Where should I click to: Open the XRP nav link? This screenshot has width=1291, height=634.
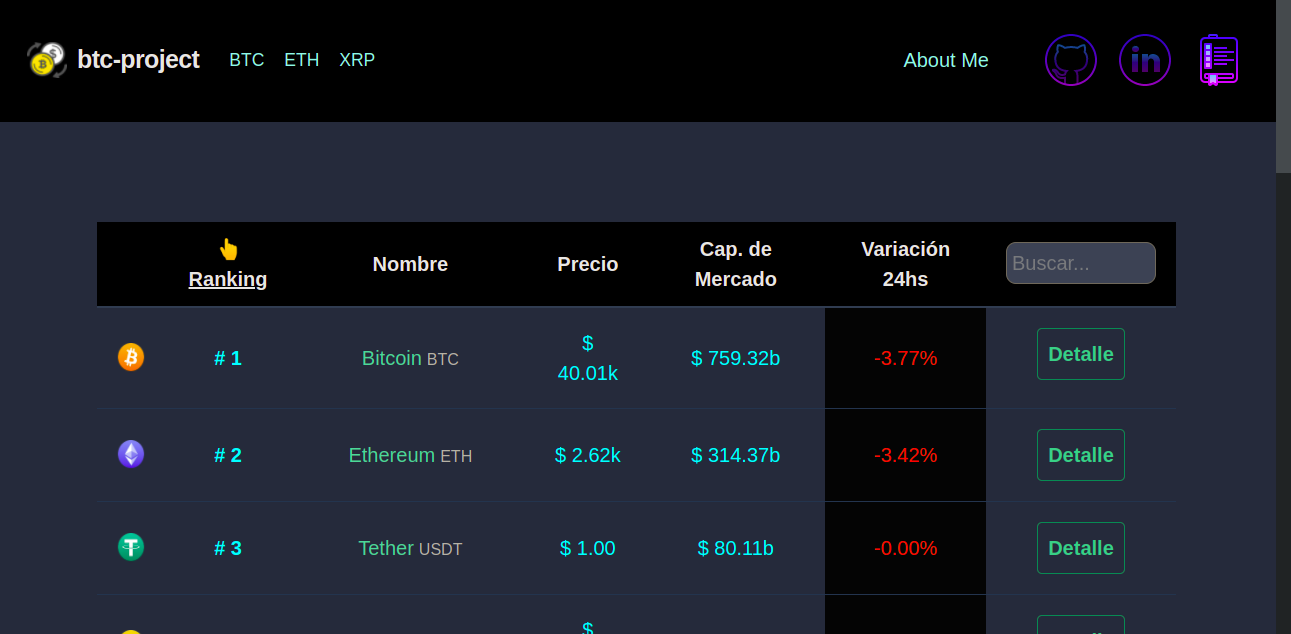[357, 60]
